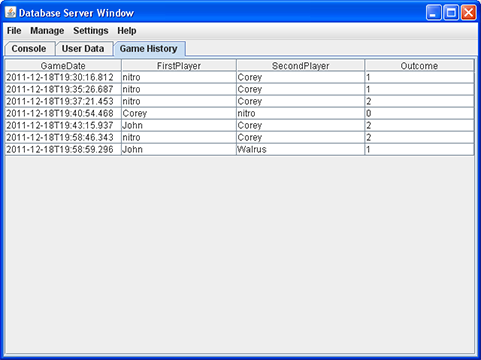Click the Outcome column header

[419, 66]
